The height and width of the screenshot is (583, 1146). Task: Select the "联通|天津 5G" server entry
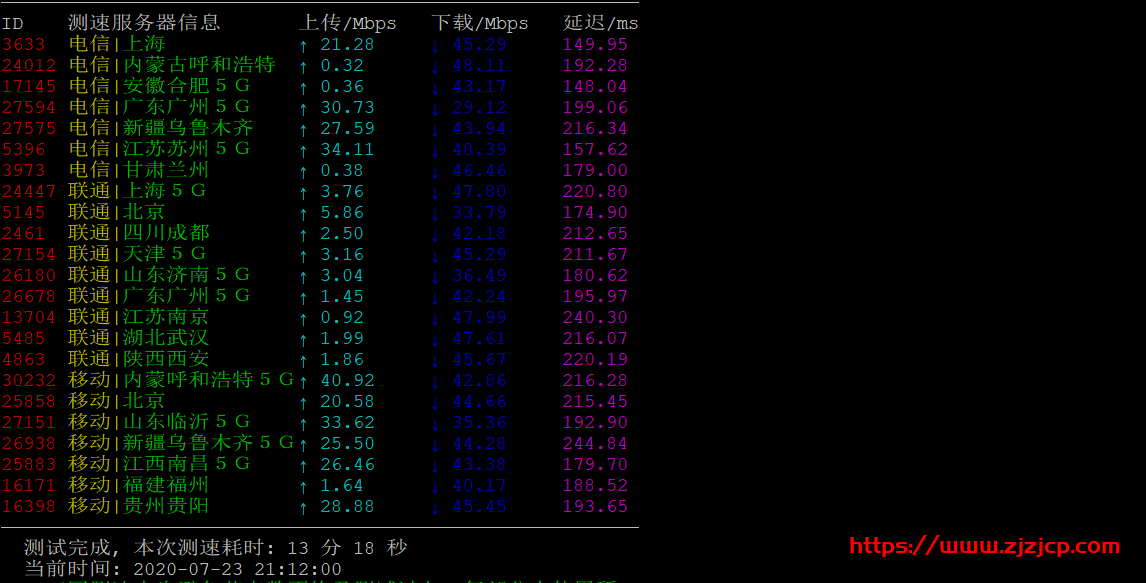(137, 254)
